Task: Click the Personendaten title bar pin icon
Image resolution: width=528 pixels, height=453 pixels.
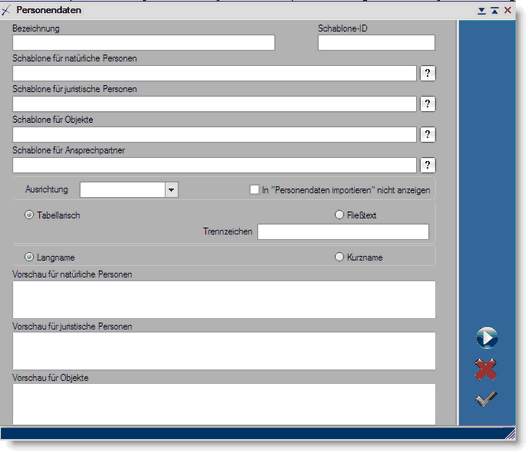Action: [x=6, y=10]
